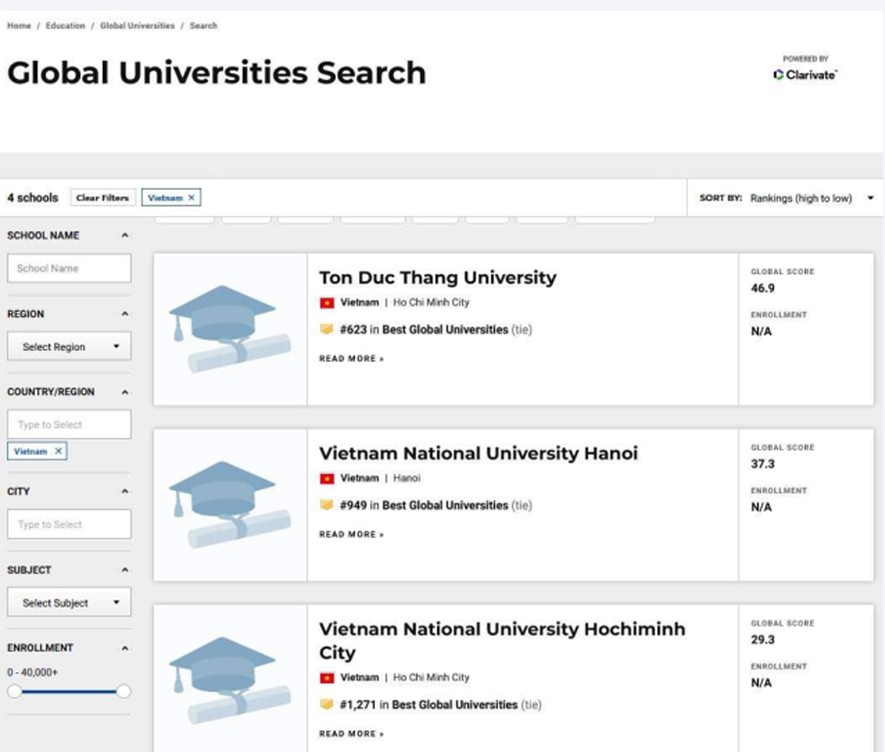
Task: Remove Vietnam tag under Country/Region sidebar
Action: click(58, 452)
